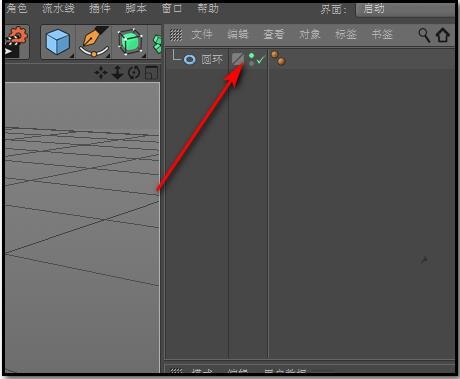This screenshot has width=460, height=379.
Task: Click the viewport toggle view layout icon
Action: (151, 73)
